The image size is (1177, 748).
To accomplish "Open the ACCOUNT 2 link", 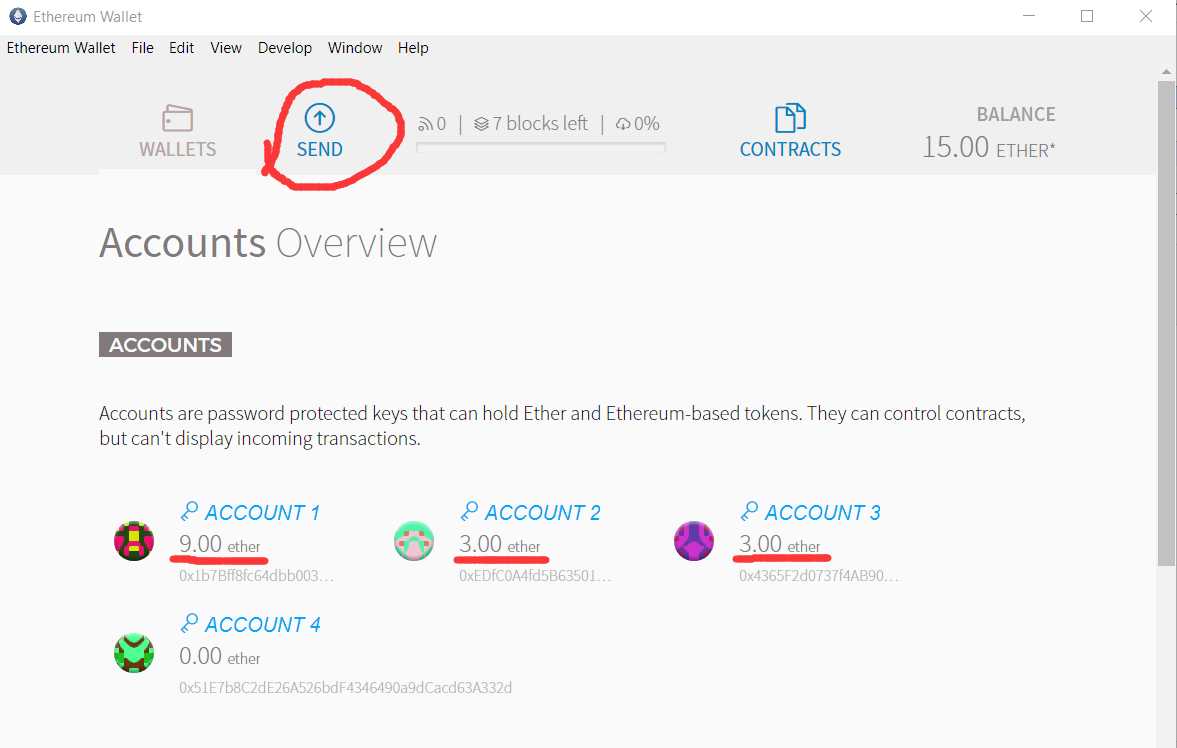I will point(542,513).
